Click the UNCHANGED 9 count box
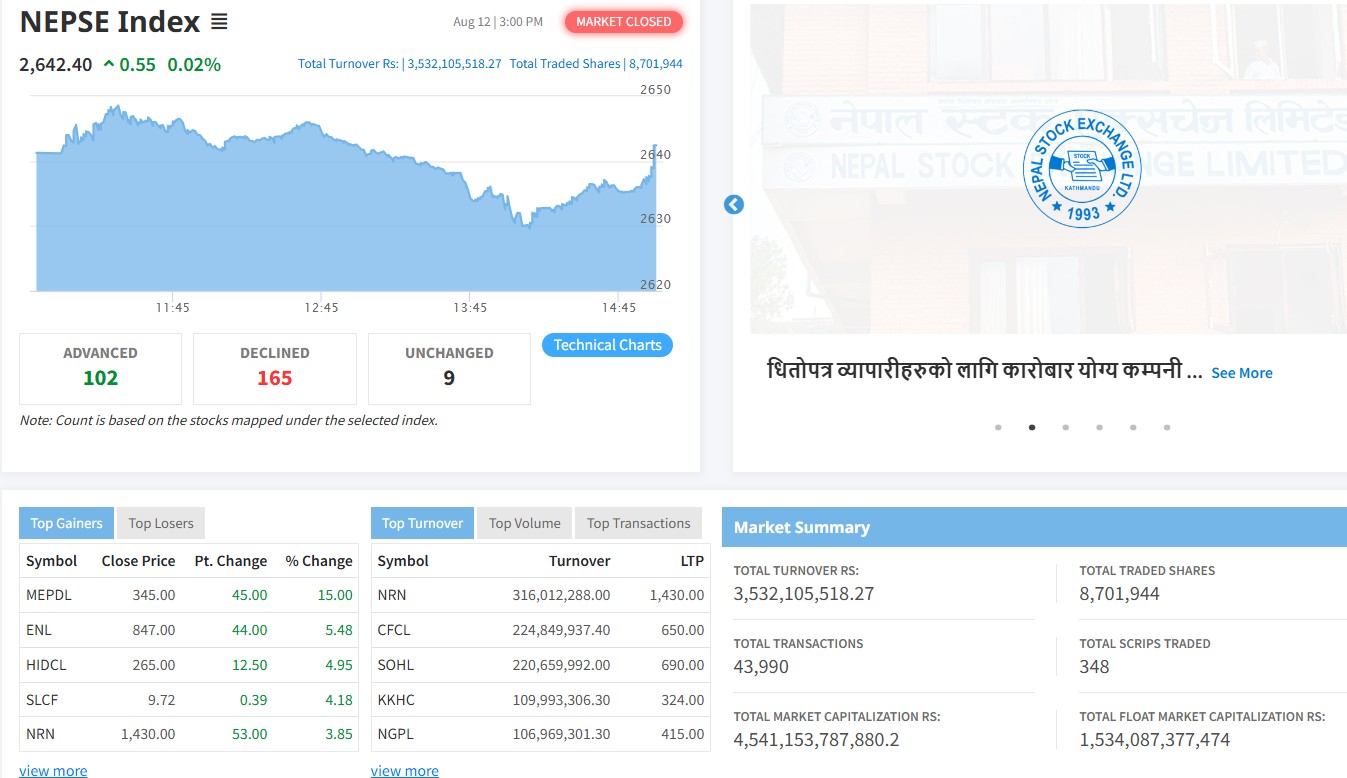Screen dimensions: 1347x778 point(449,368)
